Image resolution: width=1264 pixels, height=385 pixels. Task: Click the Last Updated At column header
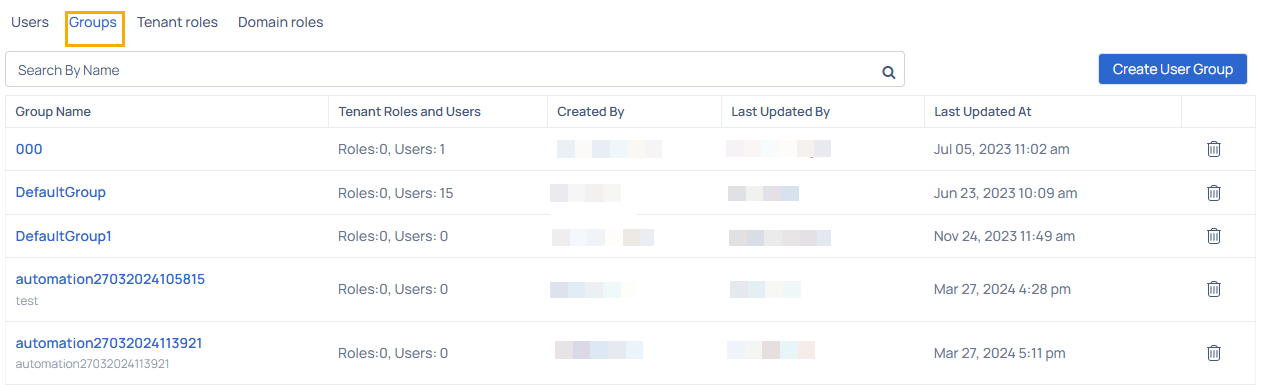[983, 112]
